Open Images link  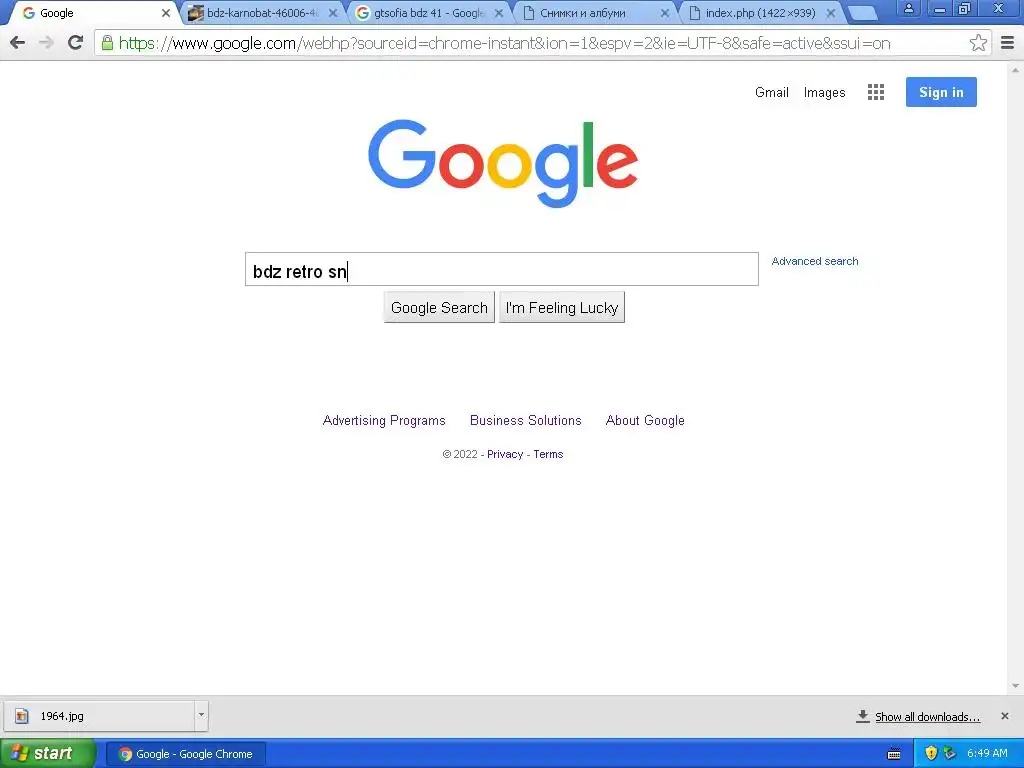click(824, 93)
